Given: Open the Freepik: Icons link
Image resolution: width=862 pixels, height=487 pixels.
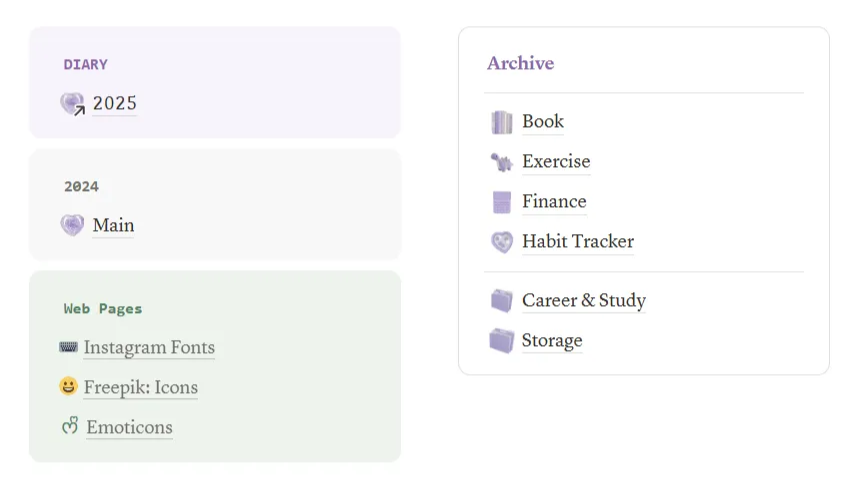Looking at the screenshot, I should pyautogui.click(x=141, y=387).
